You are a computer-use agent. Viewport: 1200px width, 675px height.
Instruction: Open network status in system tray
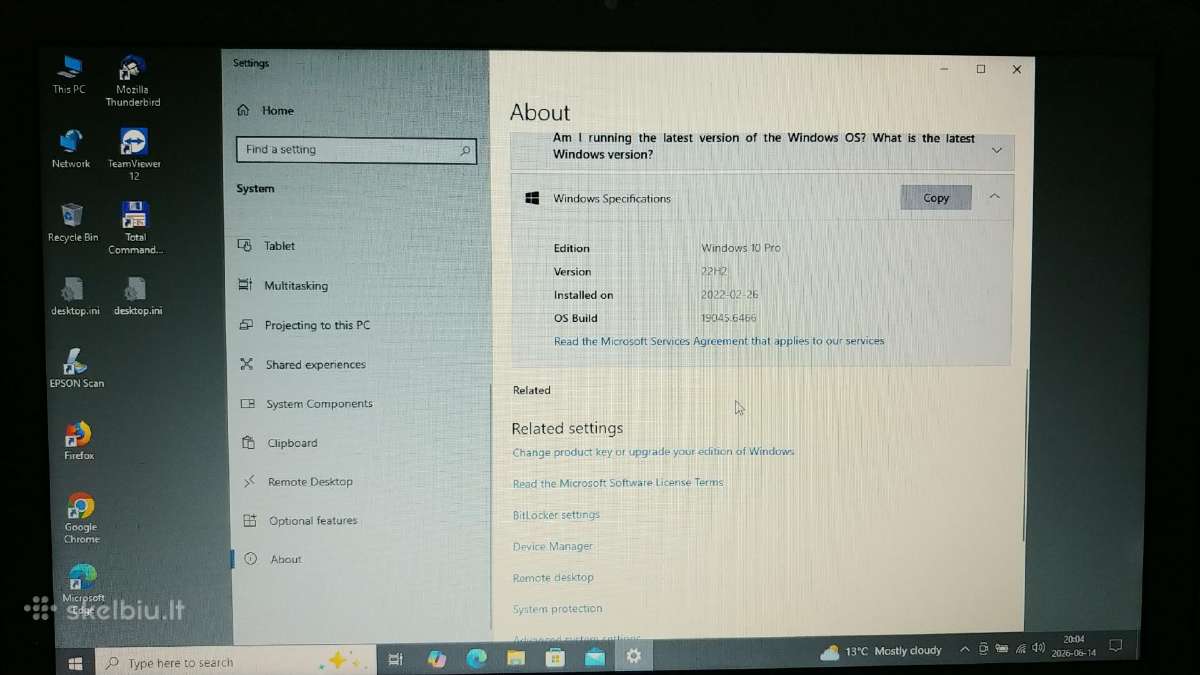1020,648
